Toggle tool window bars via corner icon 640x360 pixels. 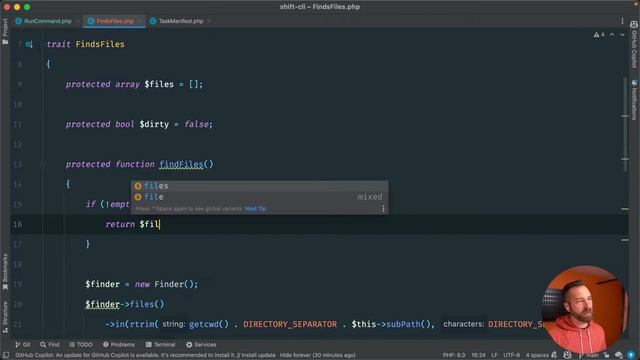point(6,355)
